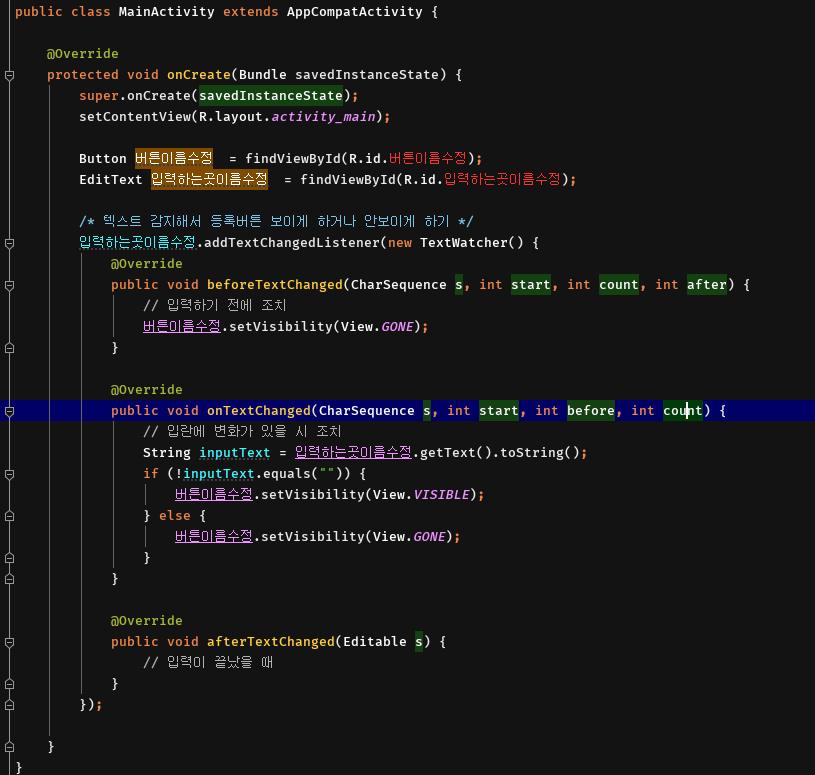Click the EditText type declaration

click(x=111, y=180)
